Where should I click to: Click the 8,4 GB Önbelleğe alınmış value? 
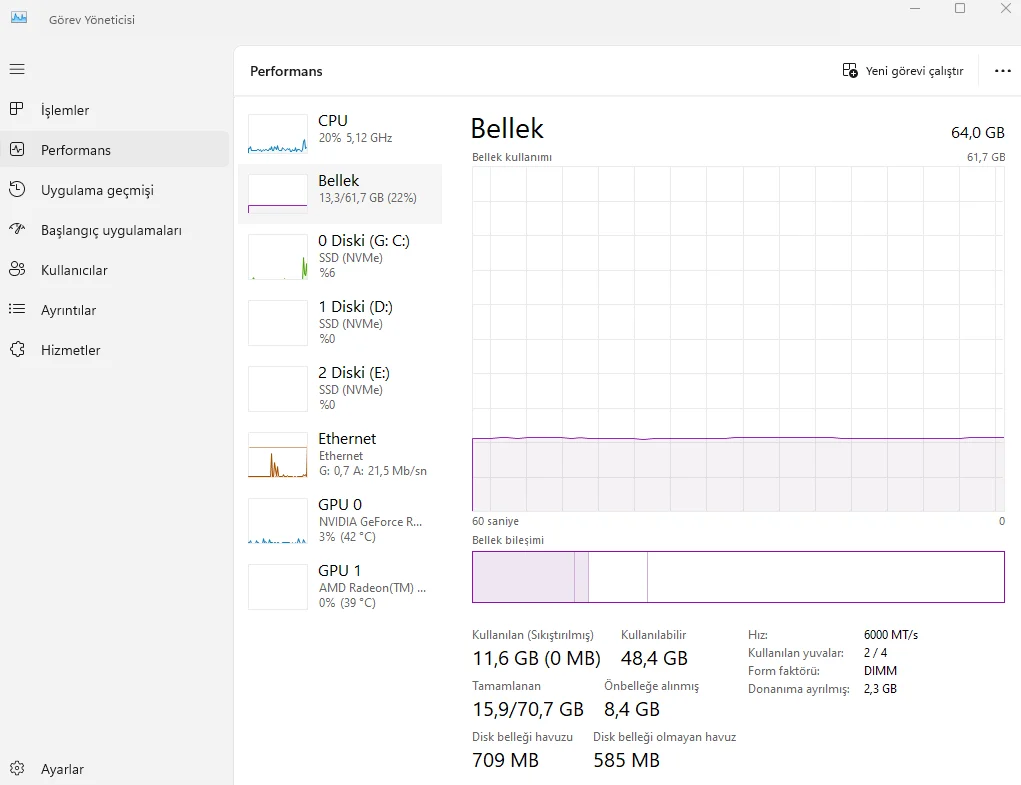click(x=632, y=709)
